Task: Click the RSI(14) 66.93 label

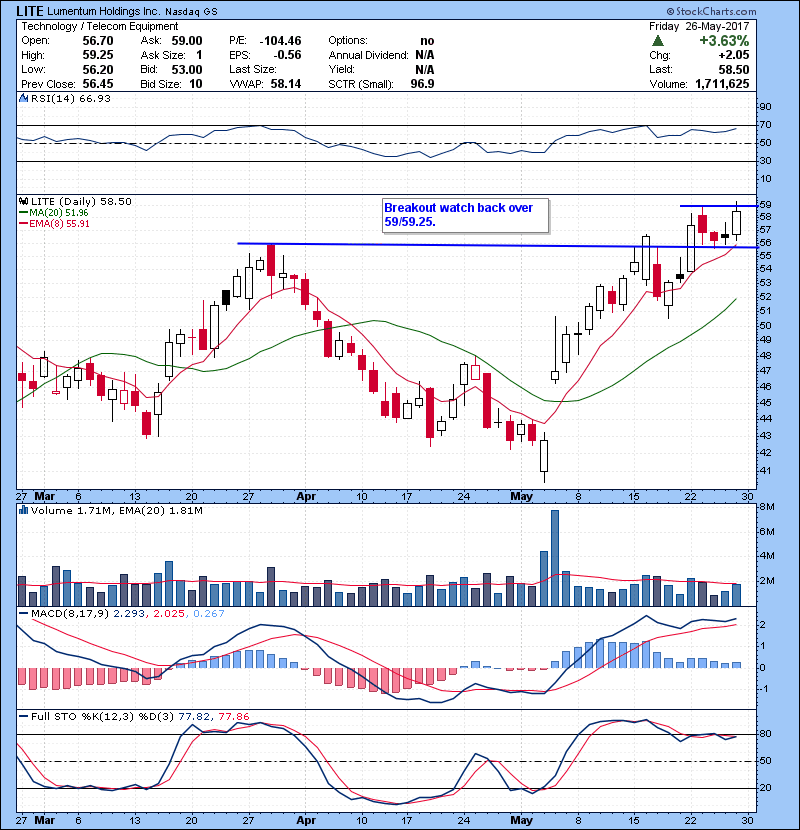Action: (70, 98)
